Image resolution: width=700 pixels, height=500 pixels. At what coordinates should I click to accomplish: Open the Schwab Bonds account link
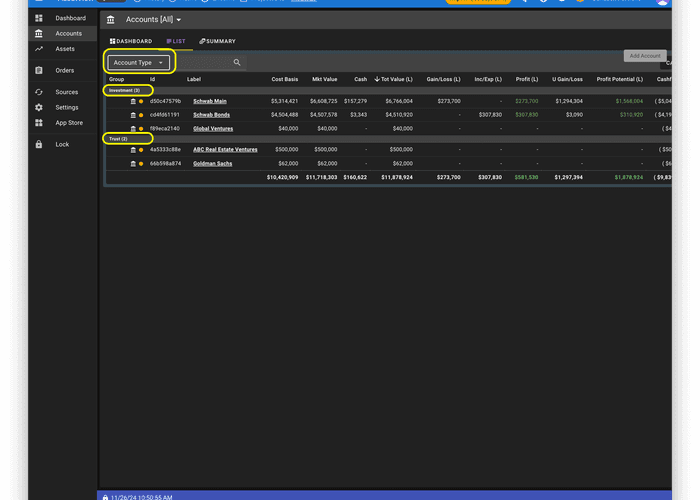coord(211,115)
